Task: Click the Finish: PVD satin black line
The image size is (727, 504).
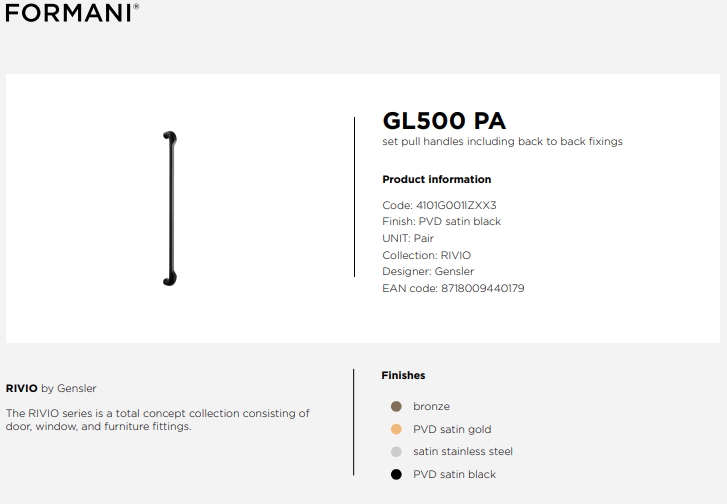Action: point(441,222)
